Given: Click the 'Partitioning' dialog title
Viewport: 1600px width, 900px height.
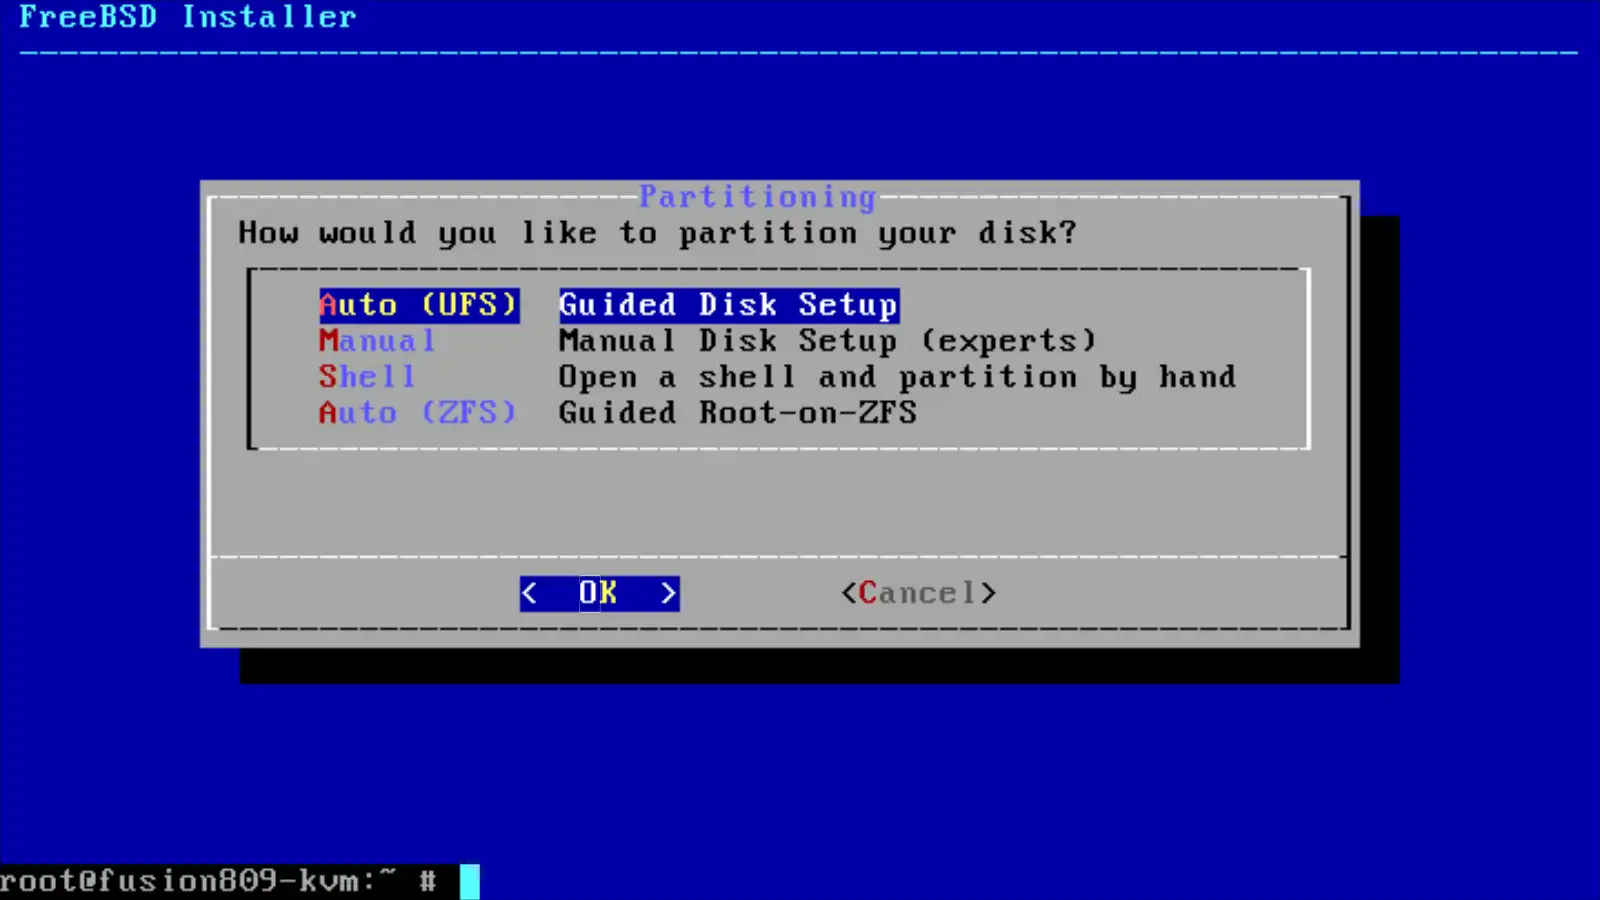Looking at the screenshot, I should tap(758, 197).
